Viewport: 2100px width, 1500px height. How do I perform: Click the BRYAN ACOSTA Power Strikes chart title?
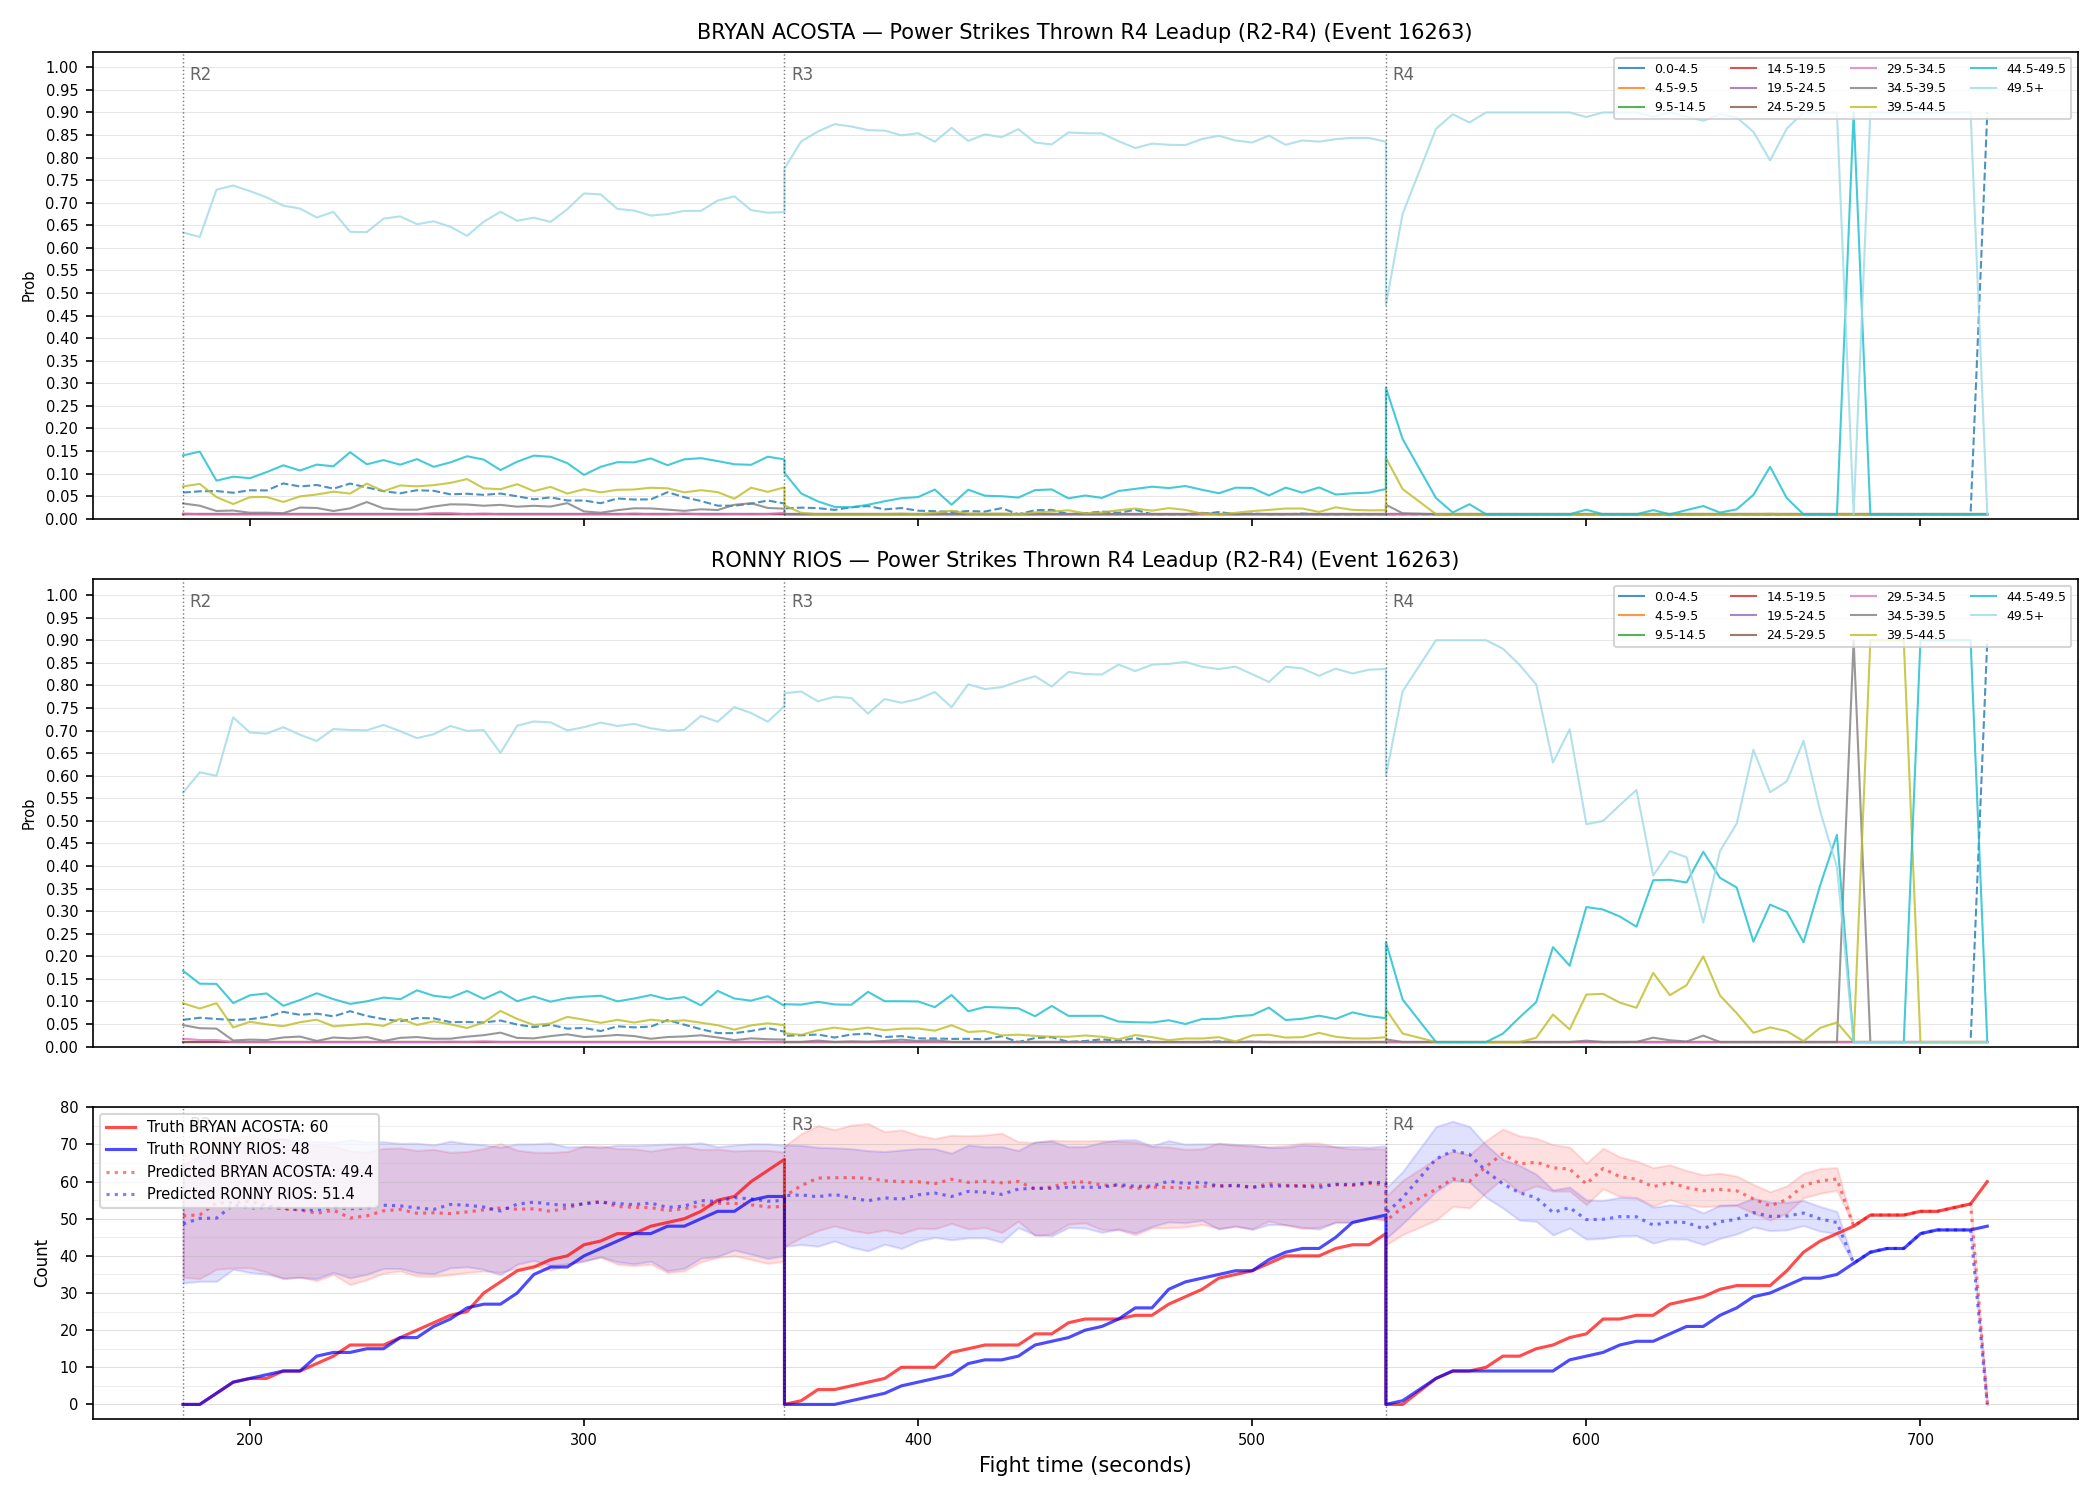click(x=1084, y=32)
